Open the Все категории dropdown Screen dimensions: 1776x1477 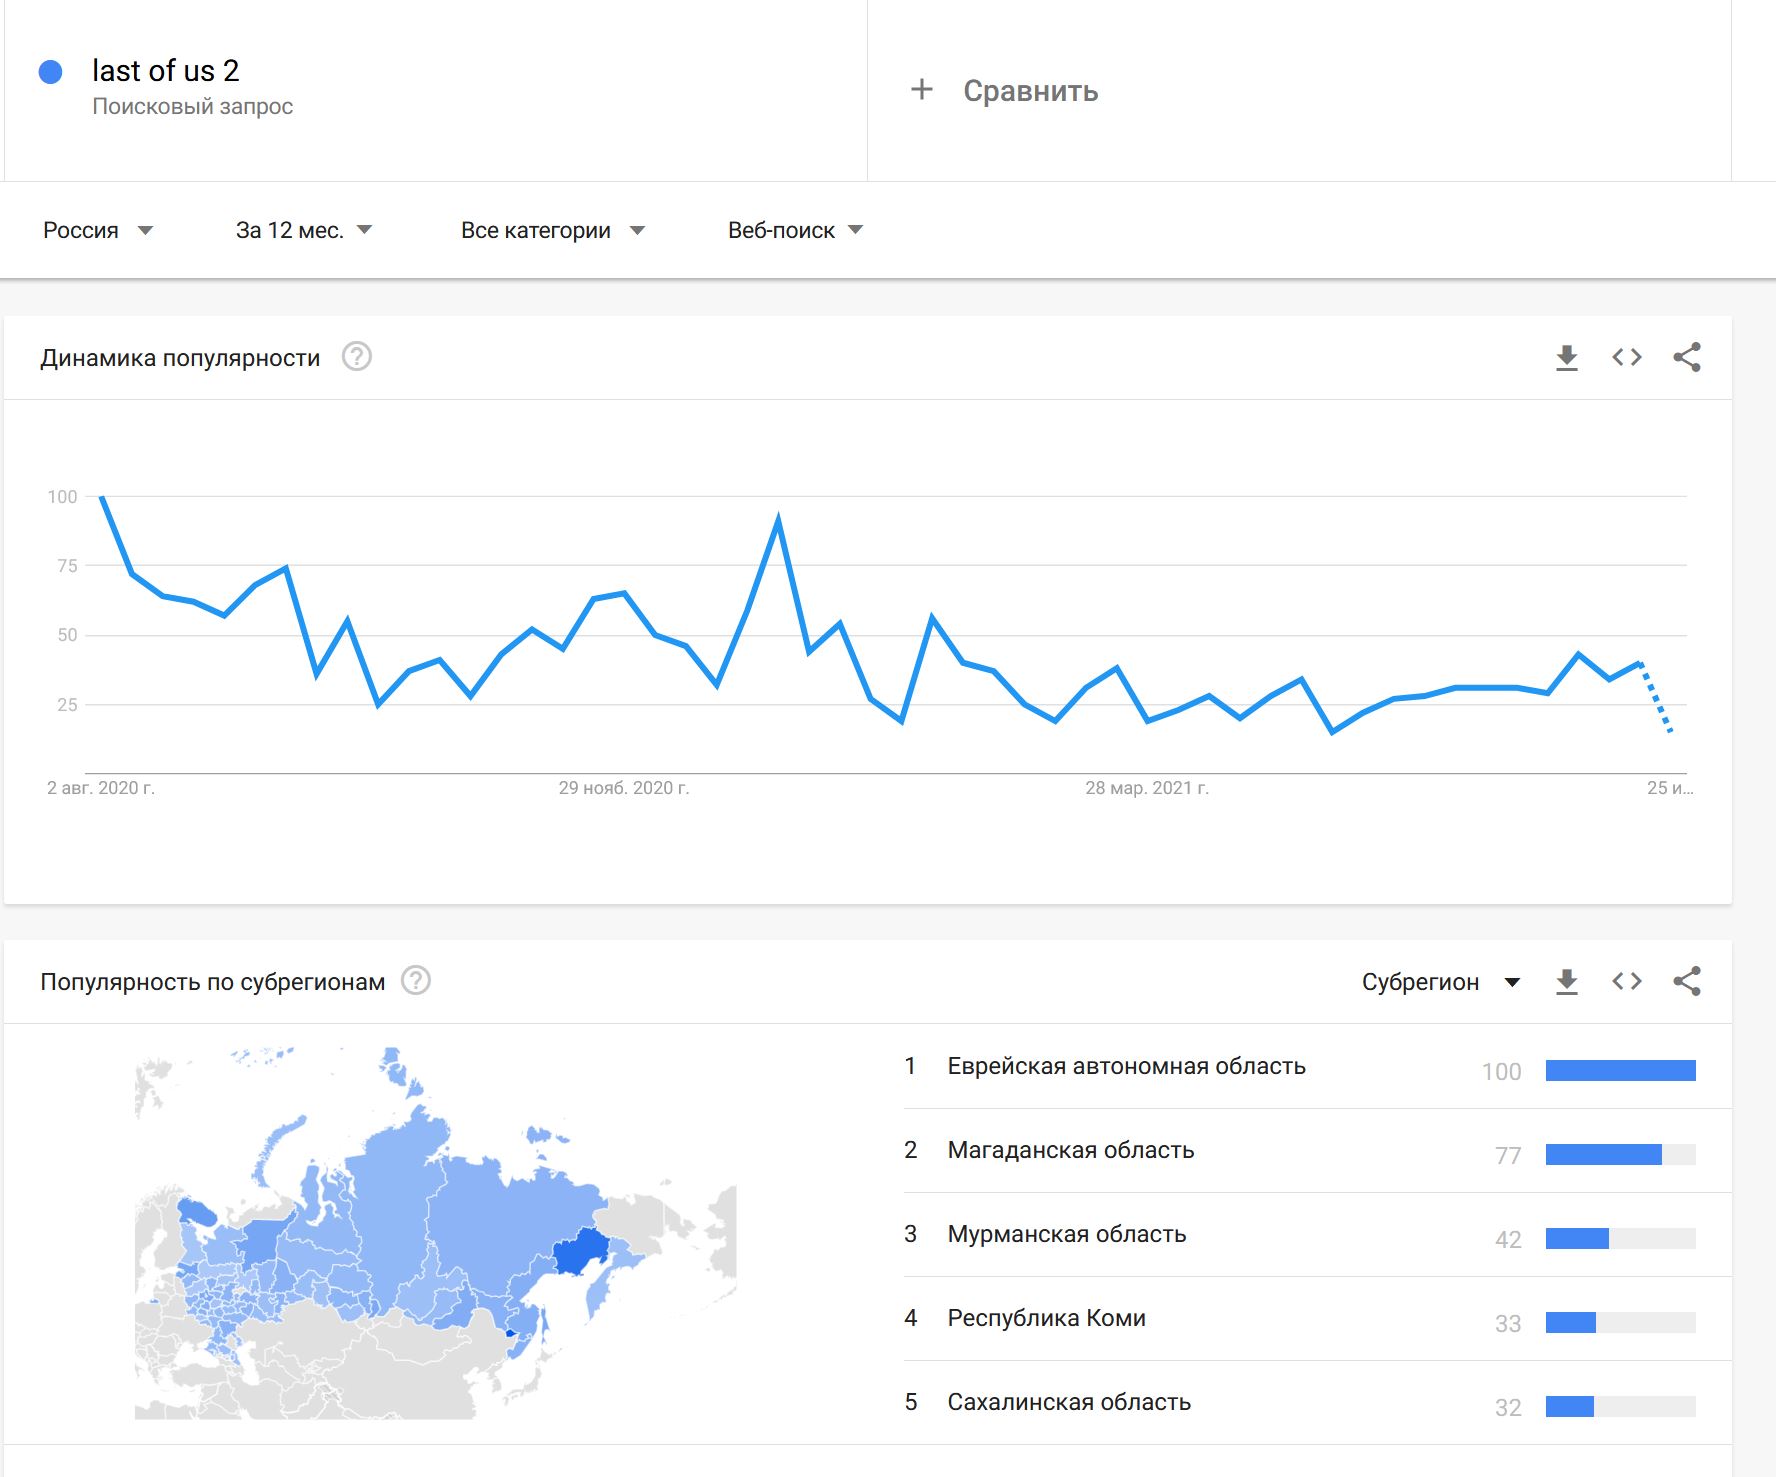552,231
